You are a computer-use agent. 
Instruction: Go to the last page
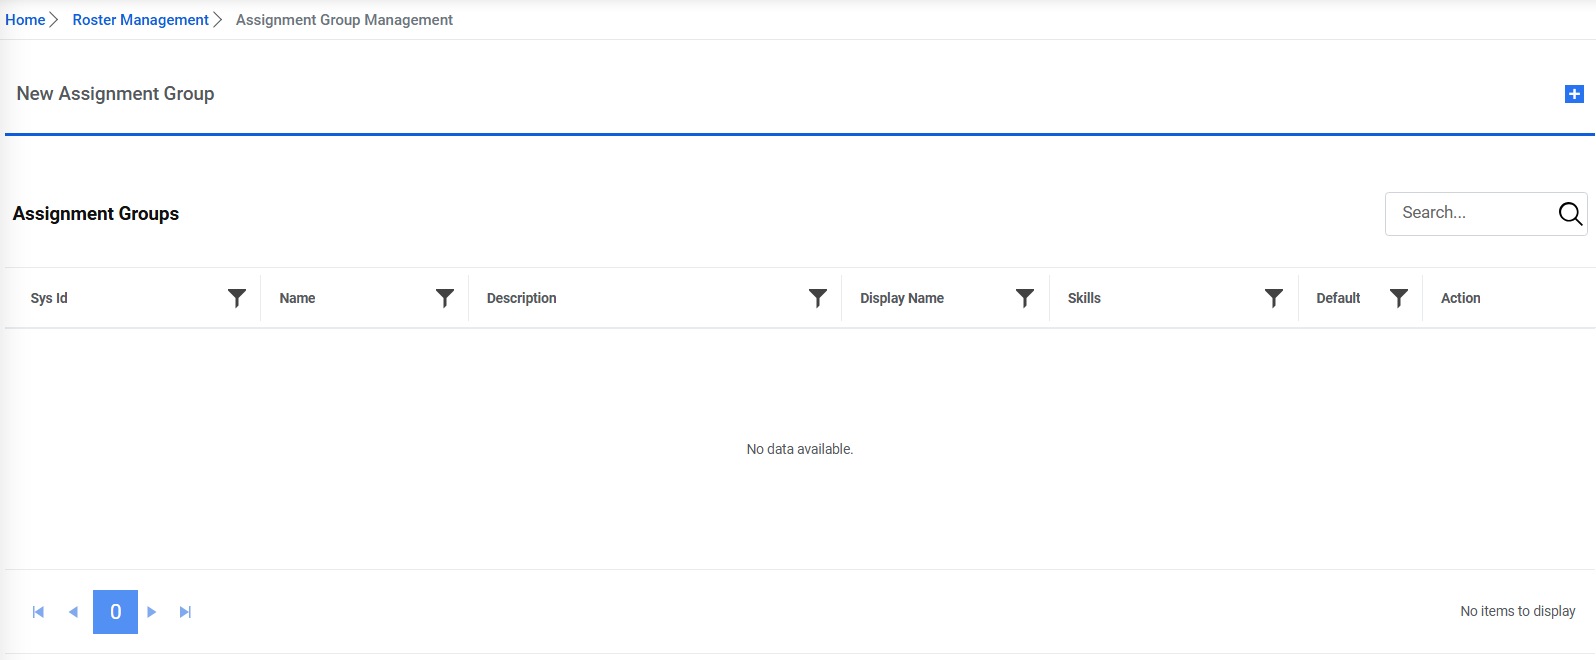(185, 612)
